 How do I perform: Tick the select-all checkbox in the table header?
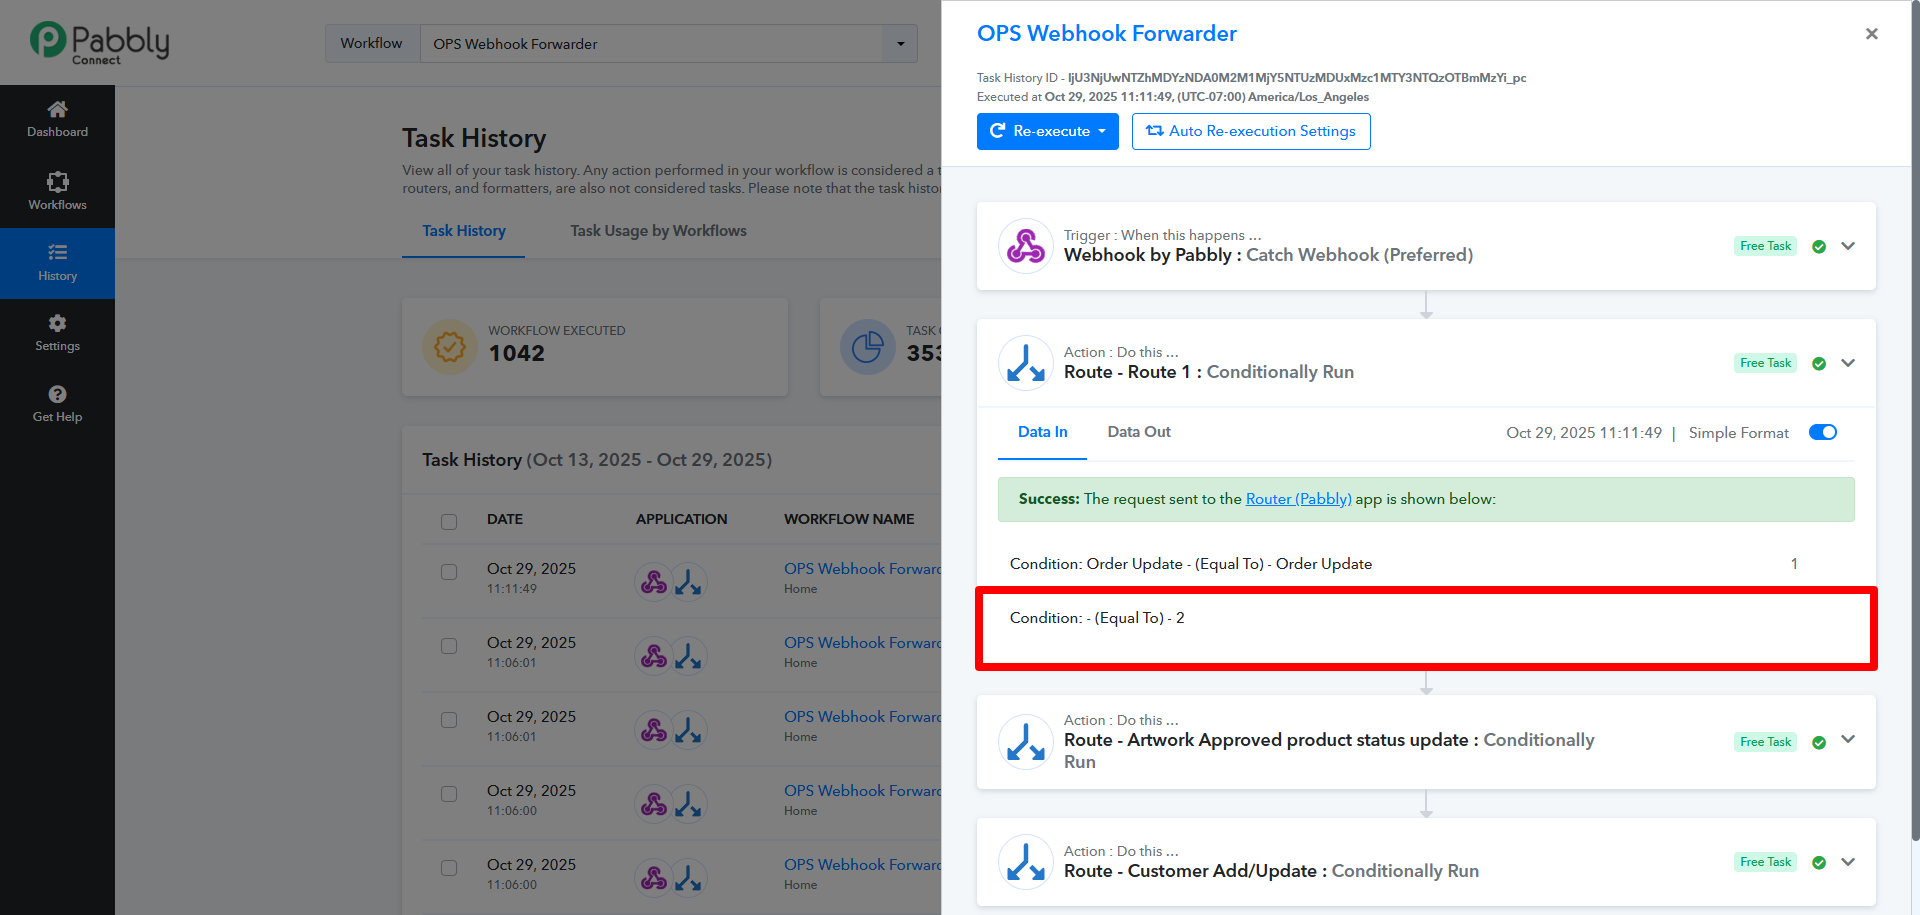(x=449, y=521)
